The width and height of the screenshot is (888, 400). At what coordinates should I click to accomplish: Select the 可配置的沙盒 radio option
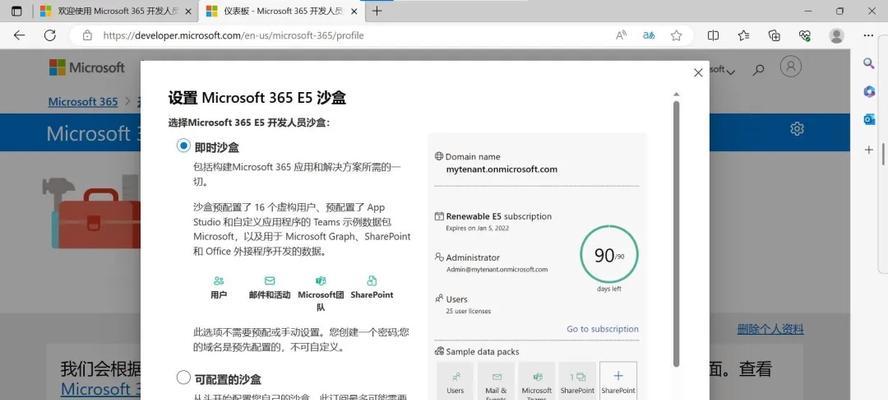[183, 378]
